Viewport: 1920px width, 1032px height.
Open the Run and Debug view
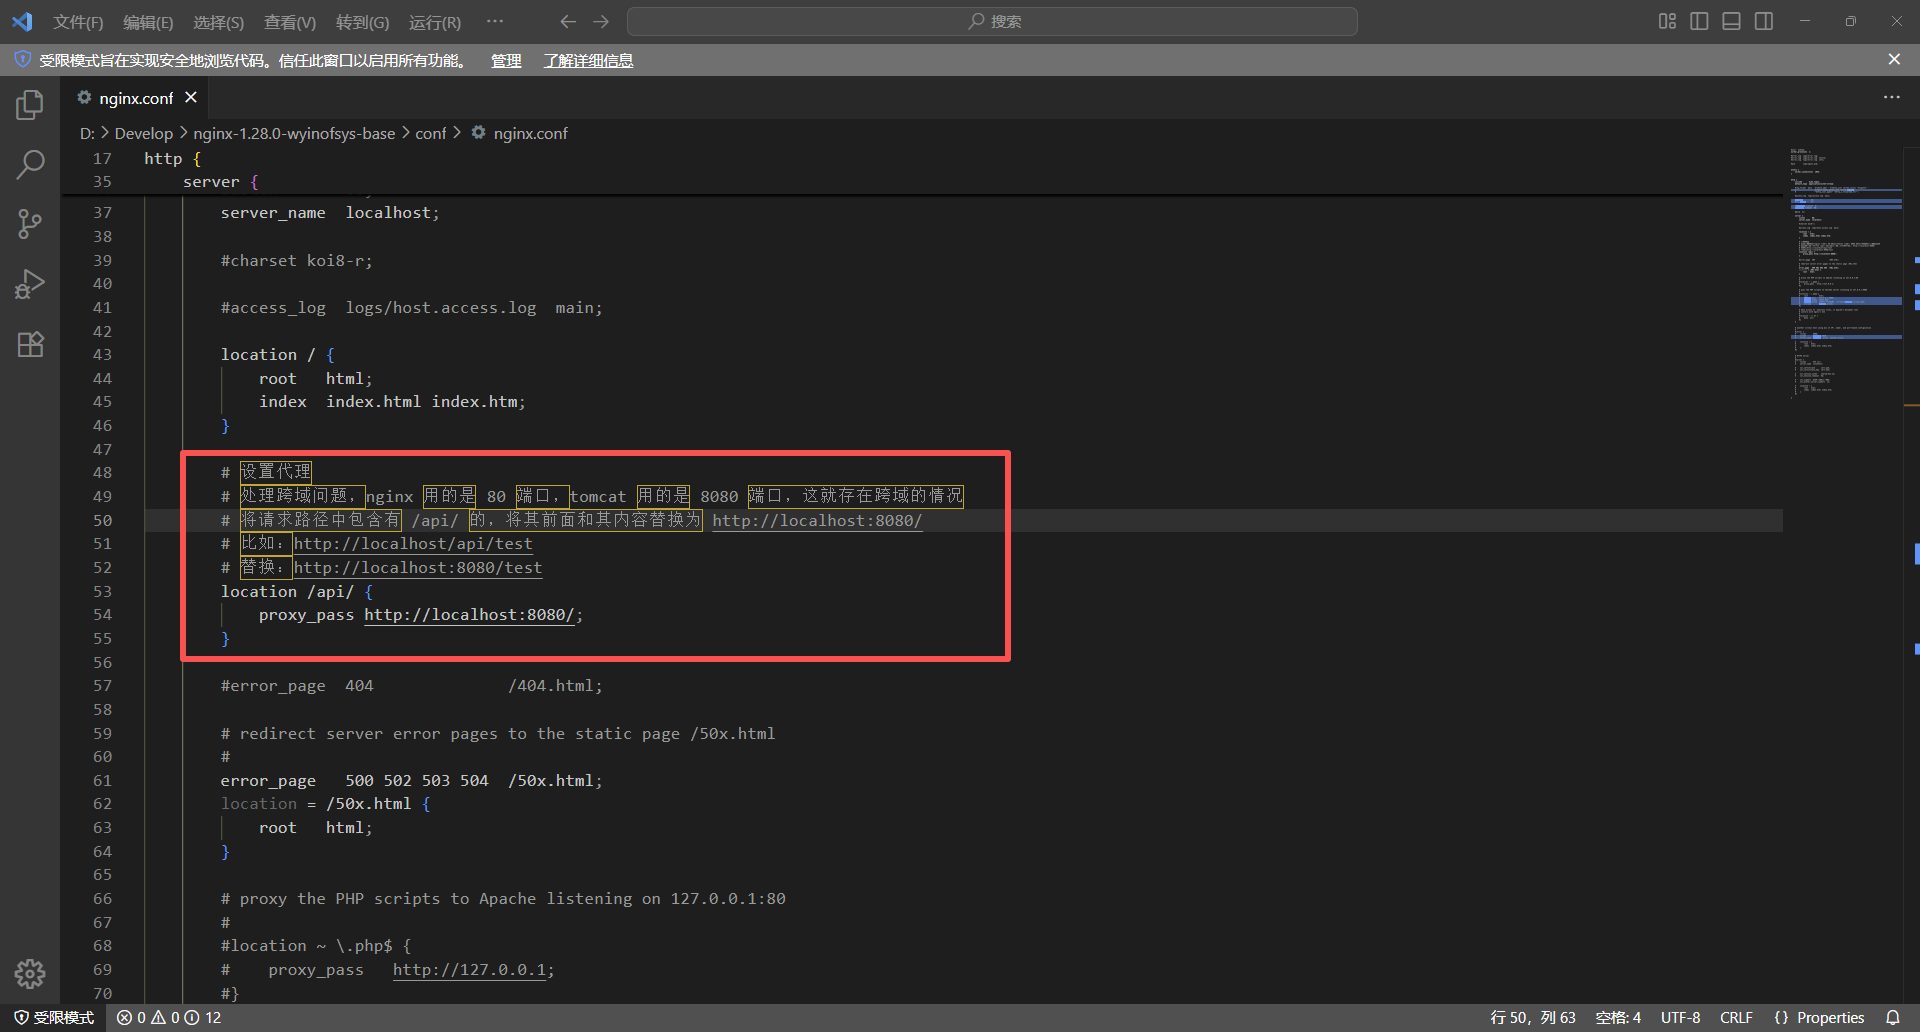click(x=30, y=283)
